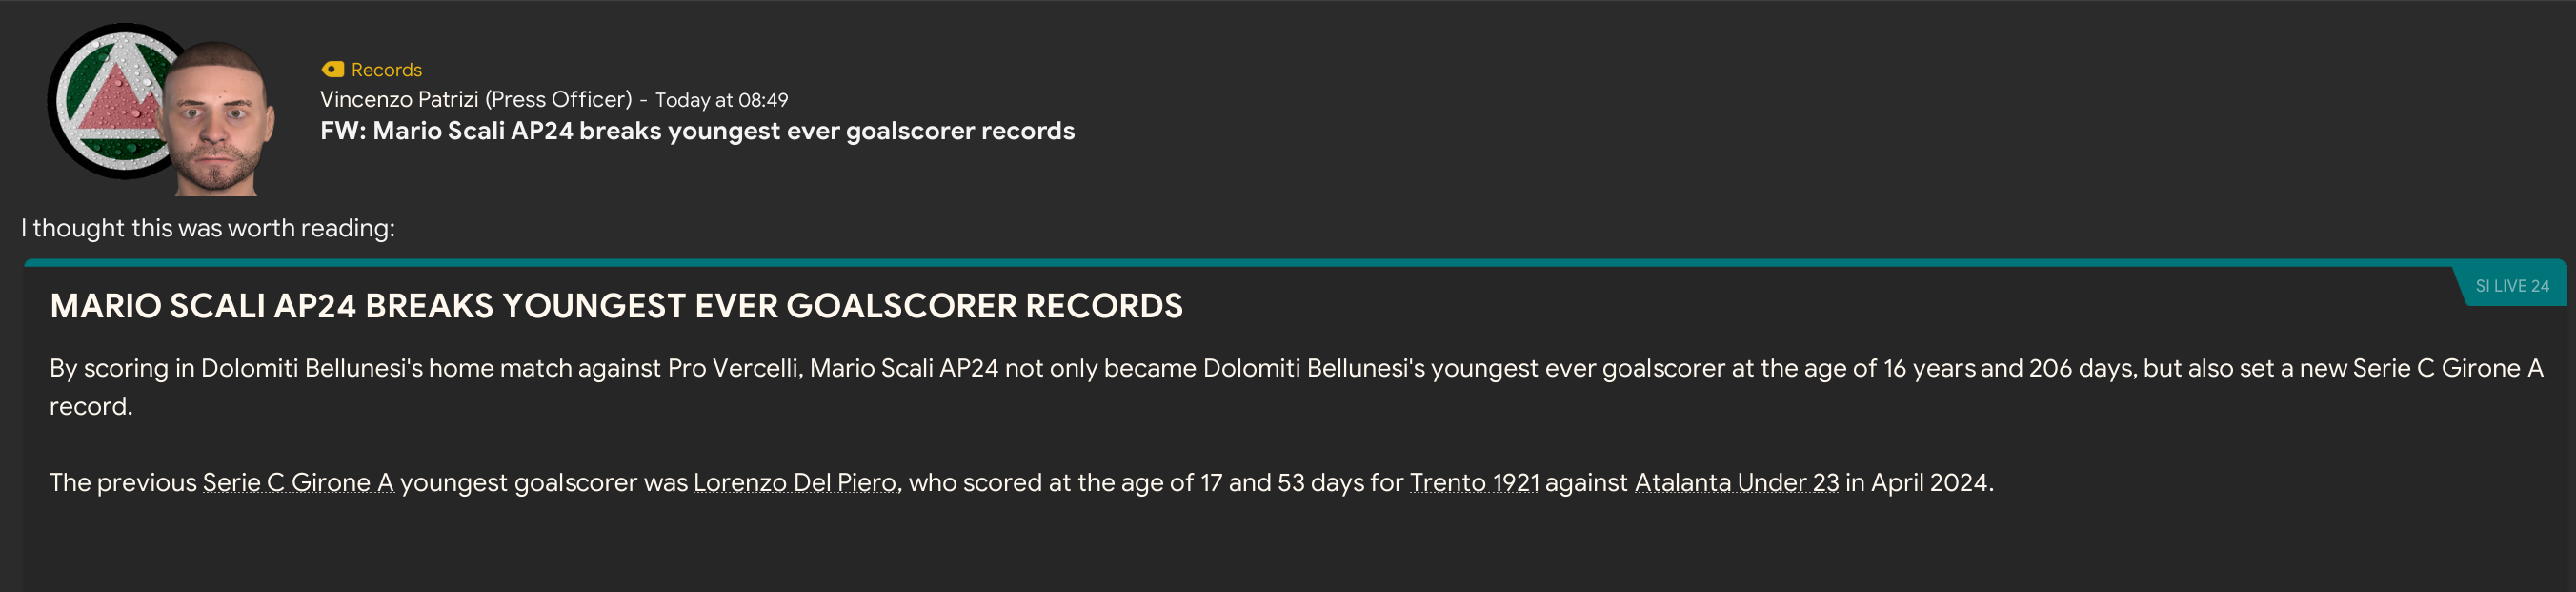This screenshot has height=592, width=2576.
Task: Open the Pro Vercelli club link
Action: pos(732,368)
